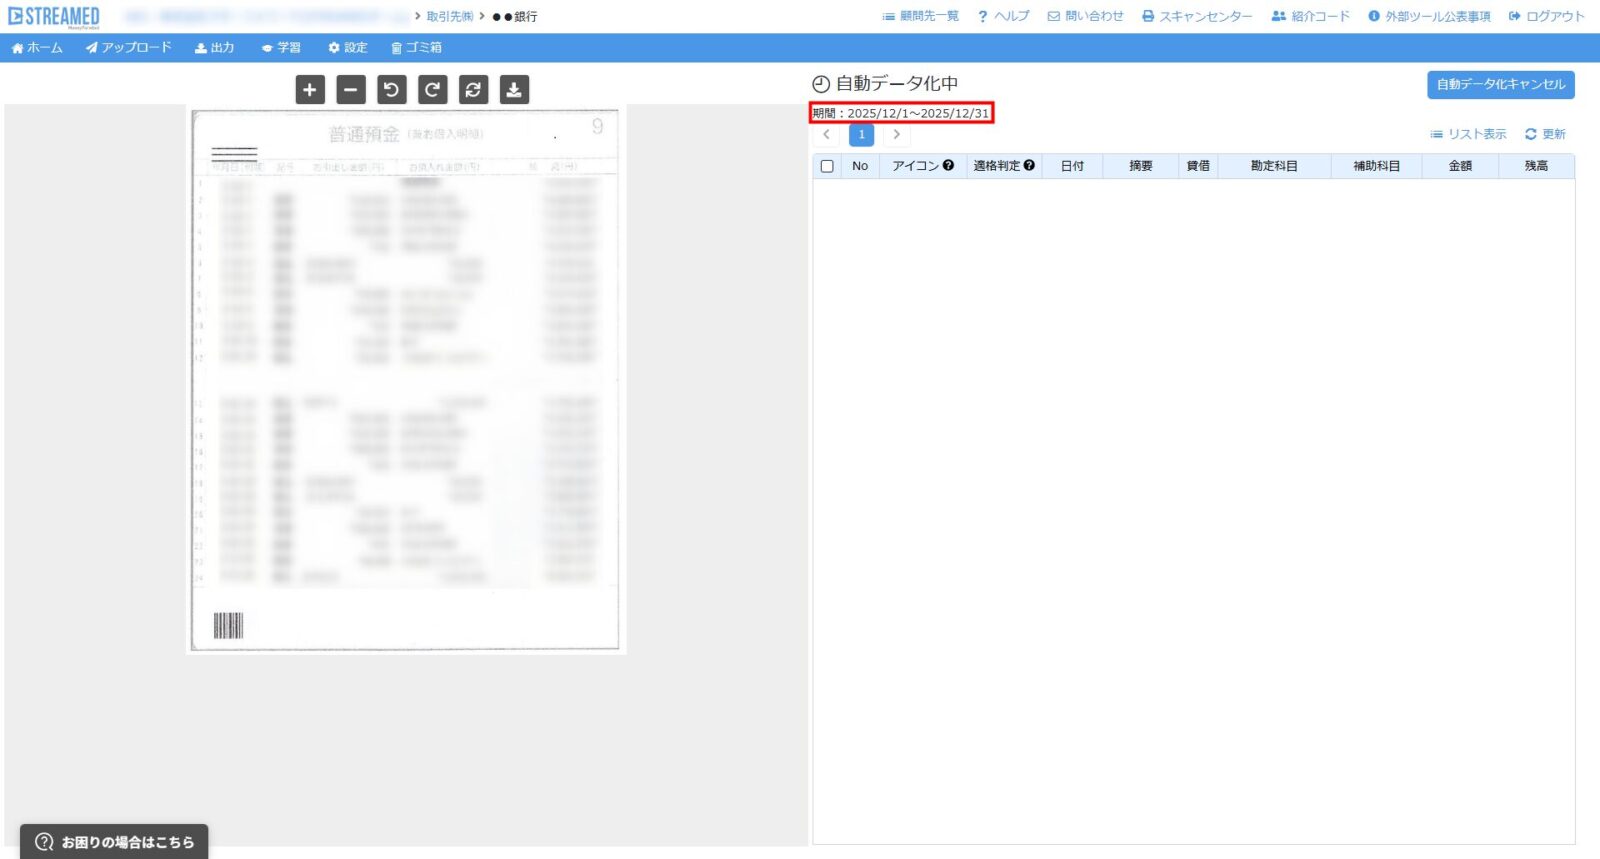
Task: Zoom in on the scanned passbook image
Action: click(x=310, y=90)
